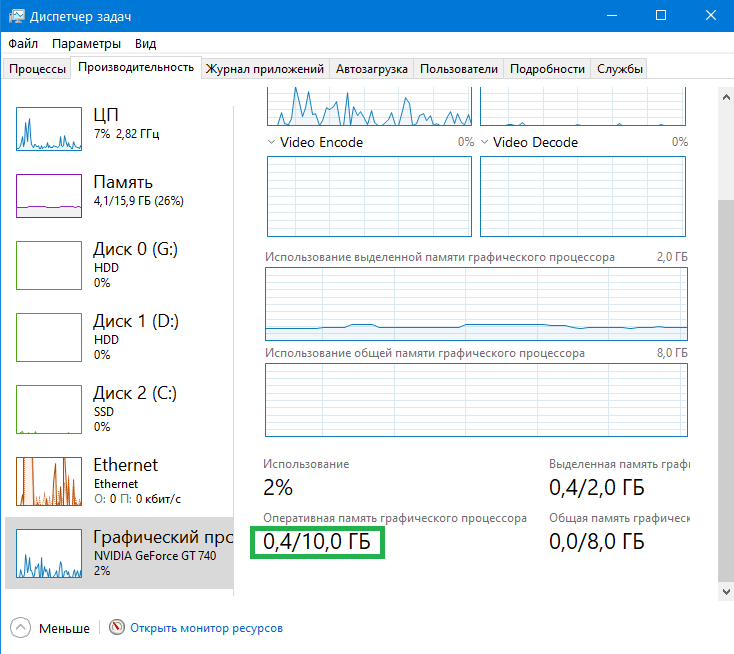Click Открыть монитор ресурсов link
The height and width of the screenshot is (654, 734).
point(206,628)
